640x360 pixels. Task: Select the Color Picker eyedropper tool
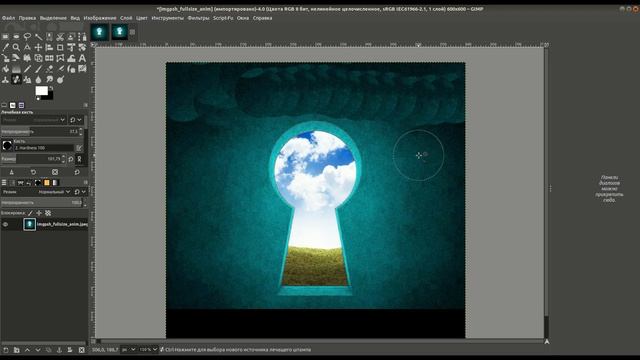pos(5,47)
